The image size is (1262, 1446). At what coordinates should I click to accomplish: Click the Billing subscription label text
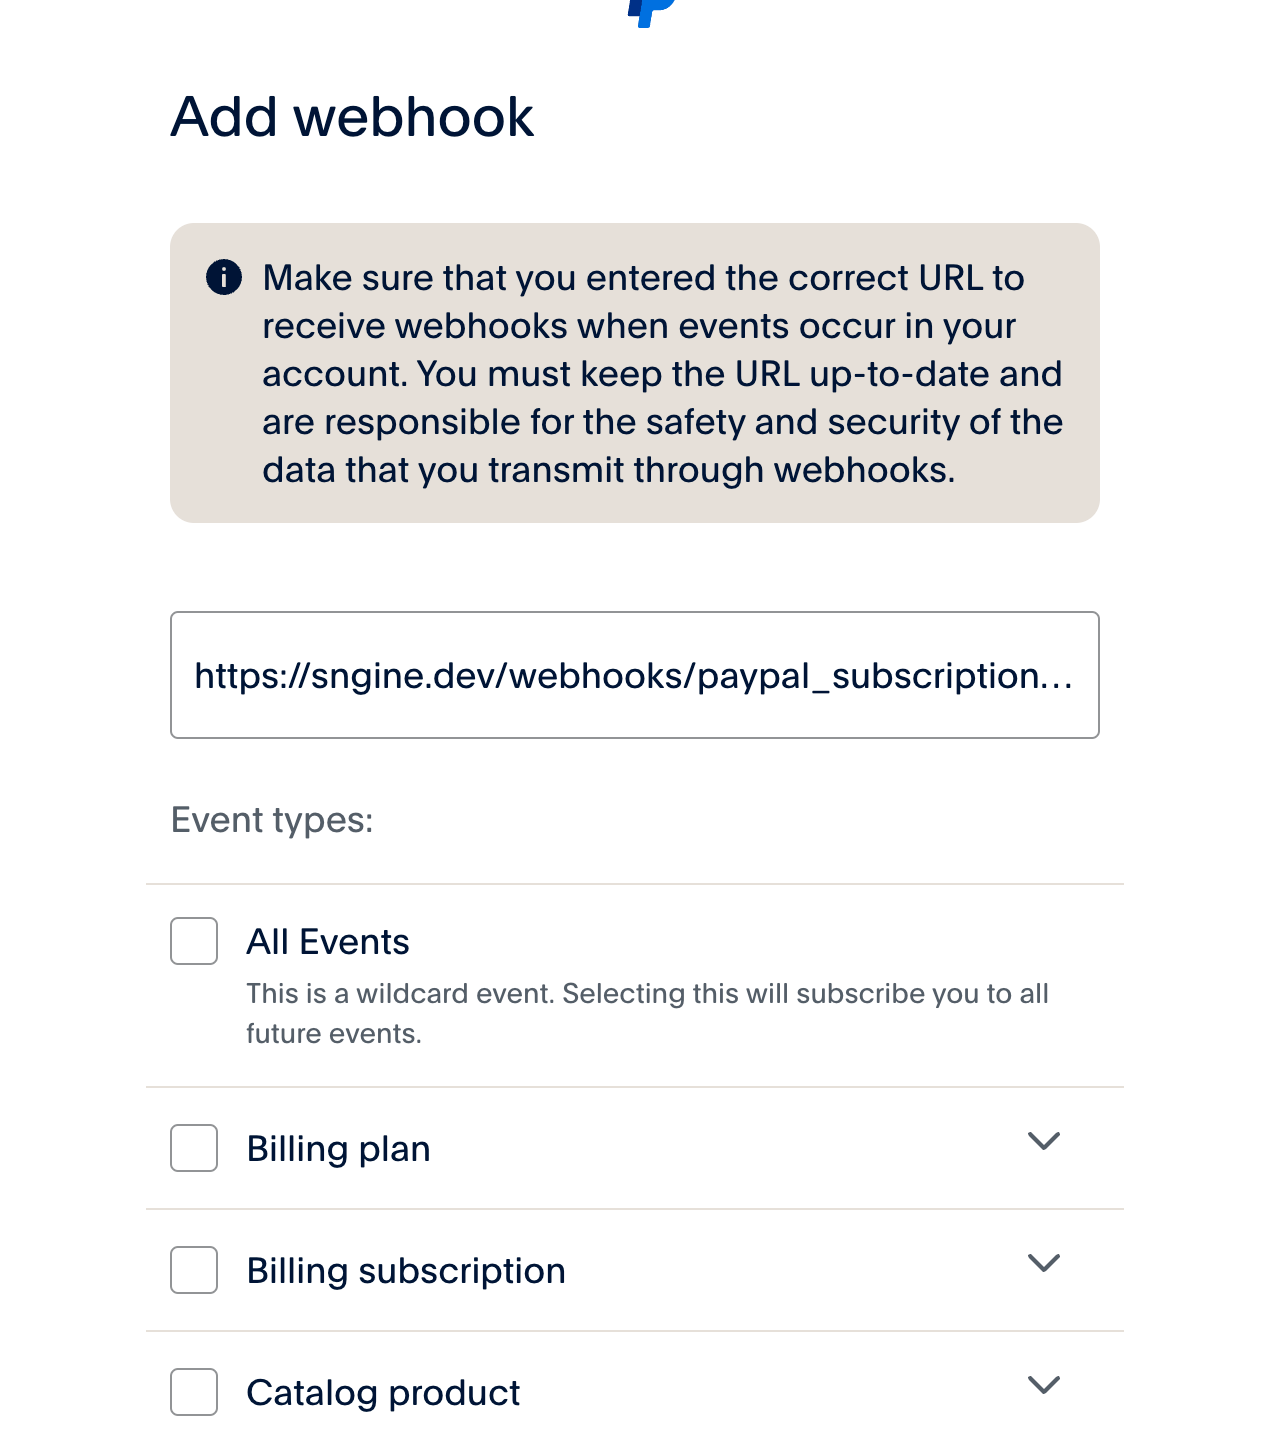(x=406, y=1271)
